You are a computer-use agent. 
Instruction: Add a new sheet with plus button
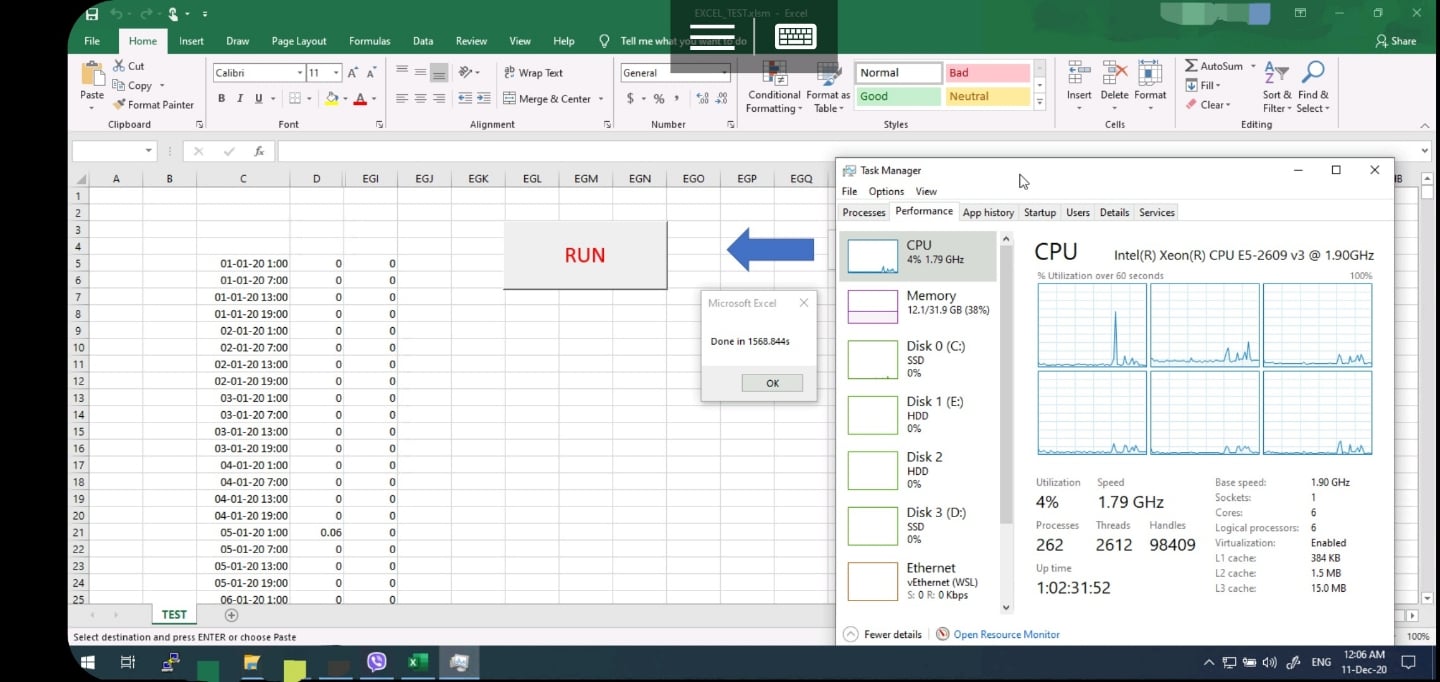231,615
